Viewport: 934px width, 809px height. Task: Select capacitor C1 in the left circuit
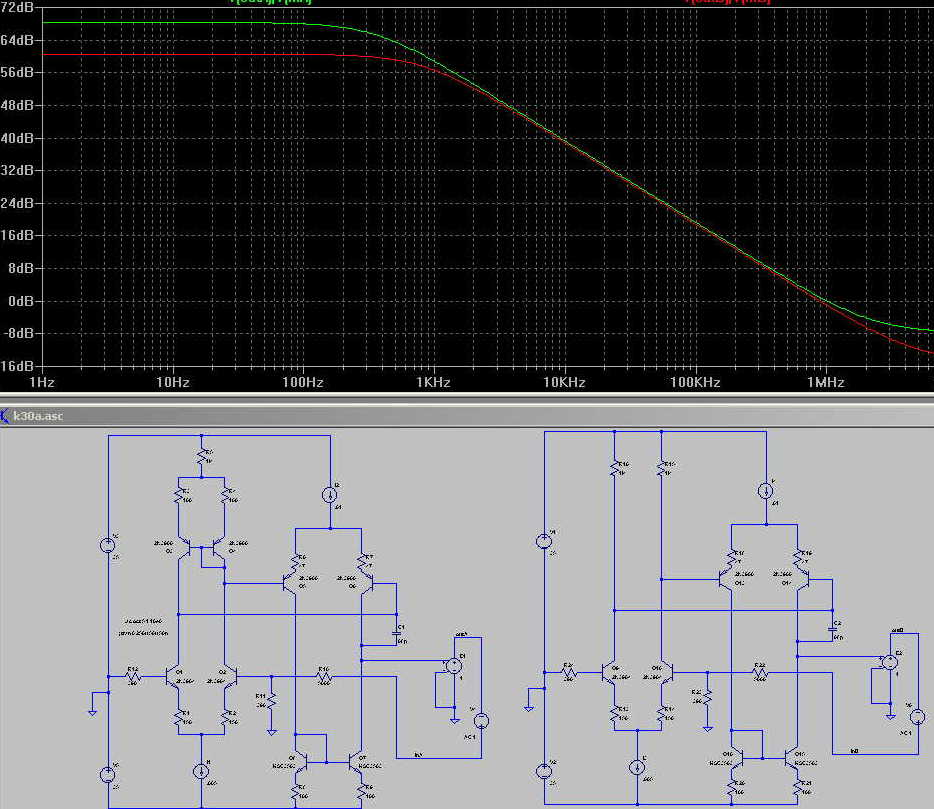pos(397,634)
